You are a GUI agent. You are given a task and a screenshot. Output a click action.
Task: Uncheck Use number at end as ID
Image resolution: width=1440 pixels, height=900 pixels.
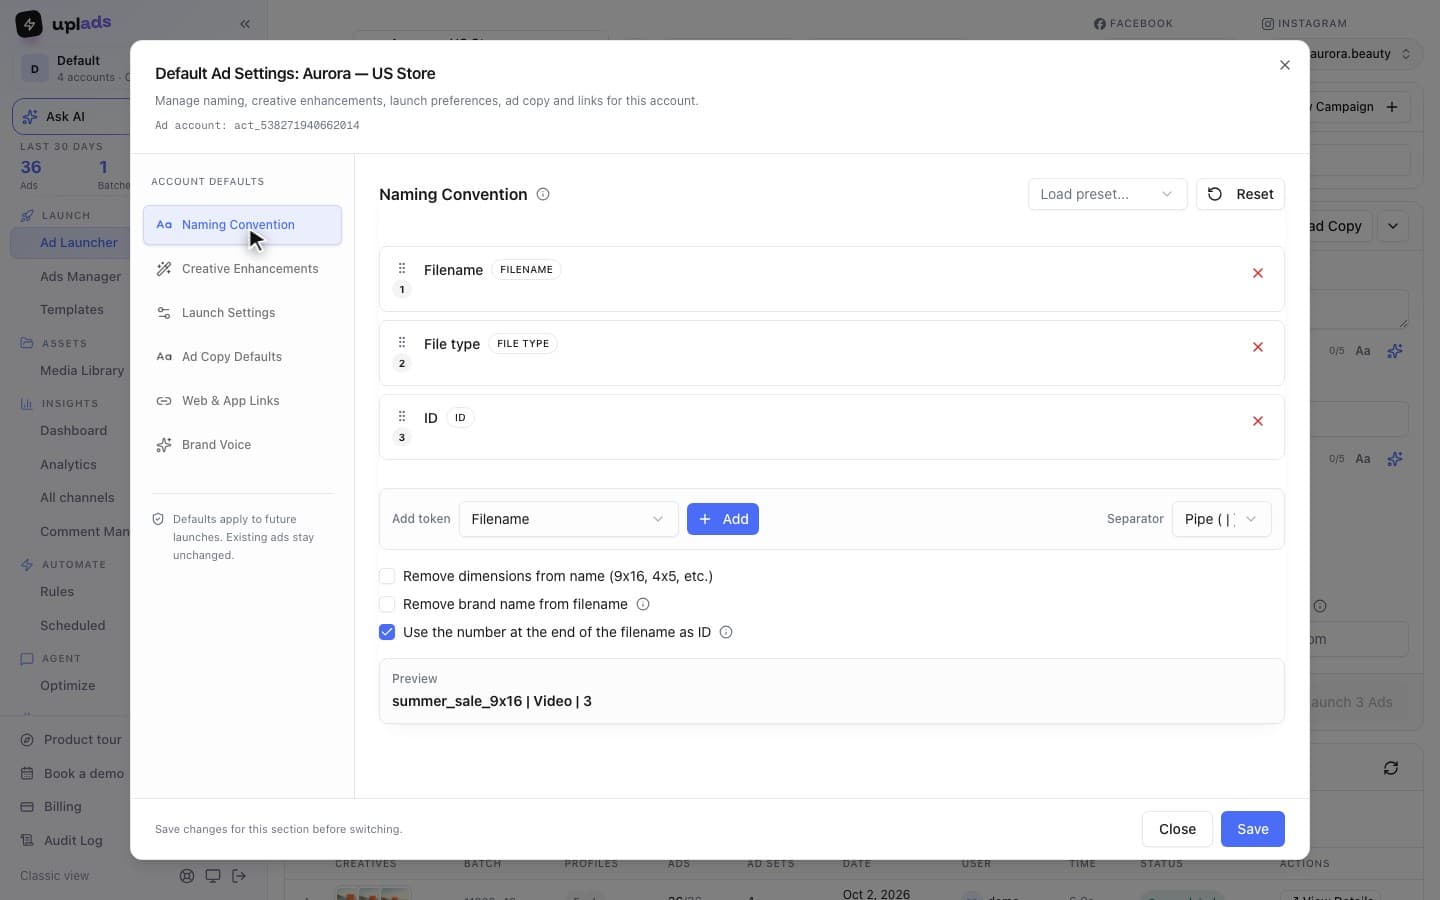point(387,632)
